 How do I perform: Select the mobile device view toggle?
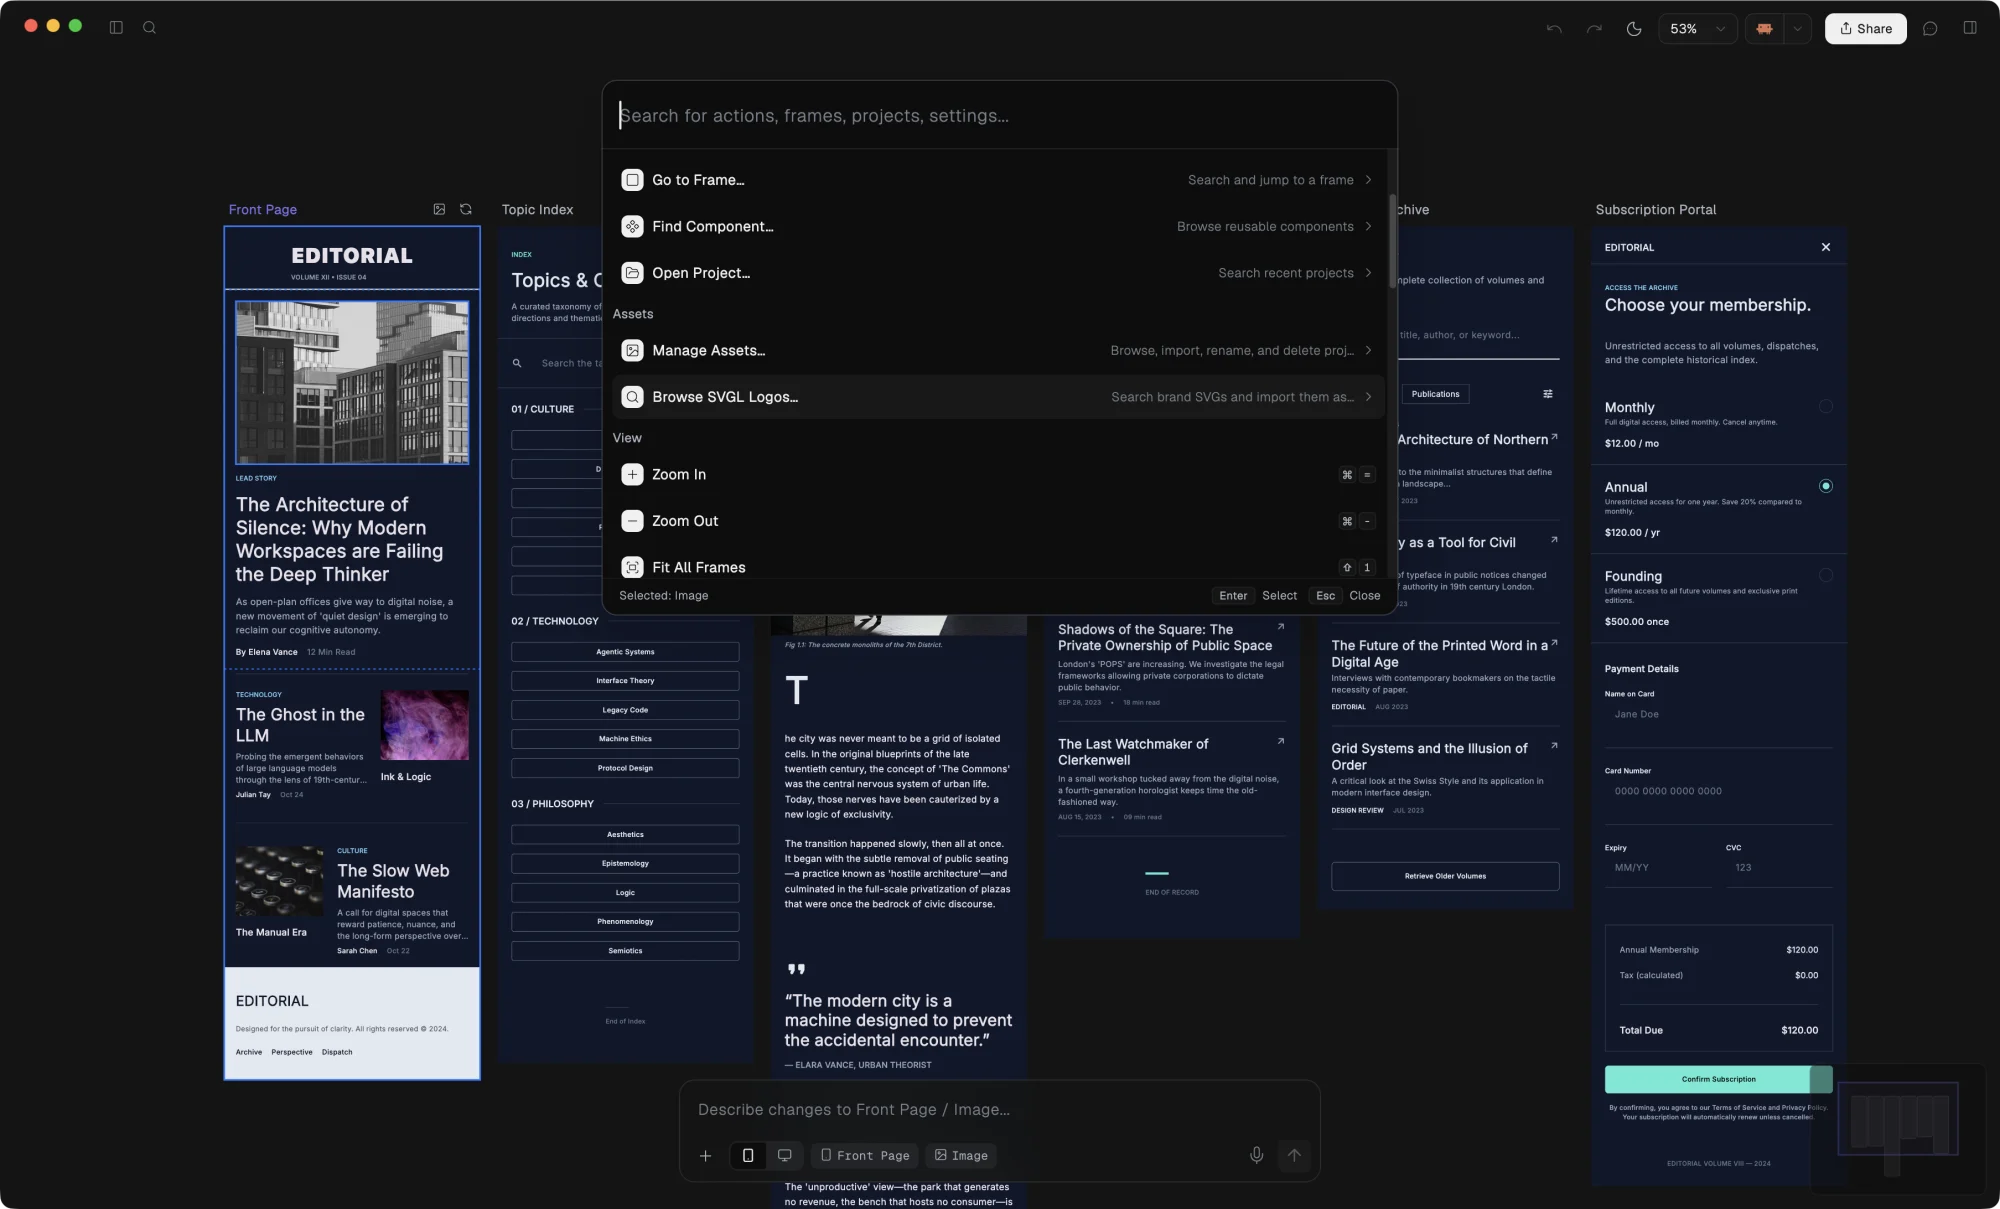[748, 1156]
